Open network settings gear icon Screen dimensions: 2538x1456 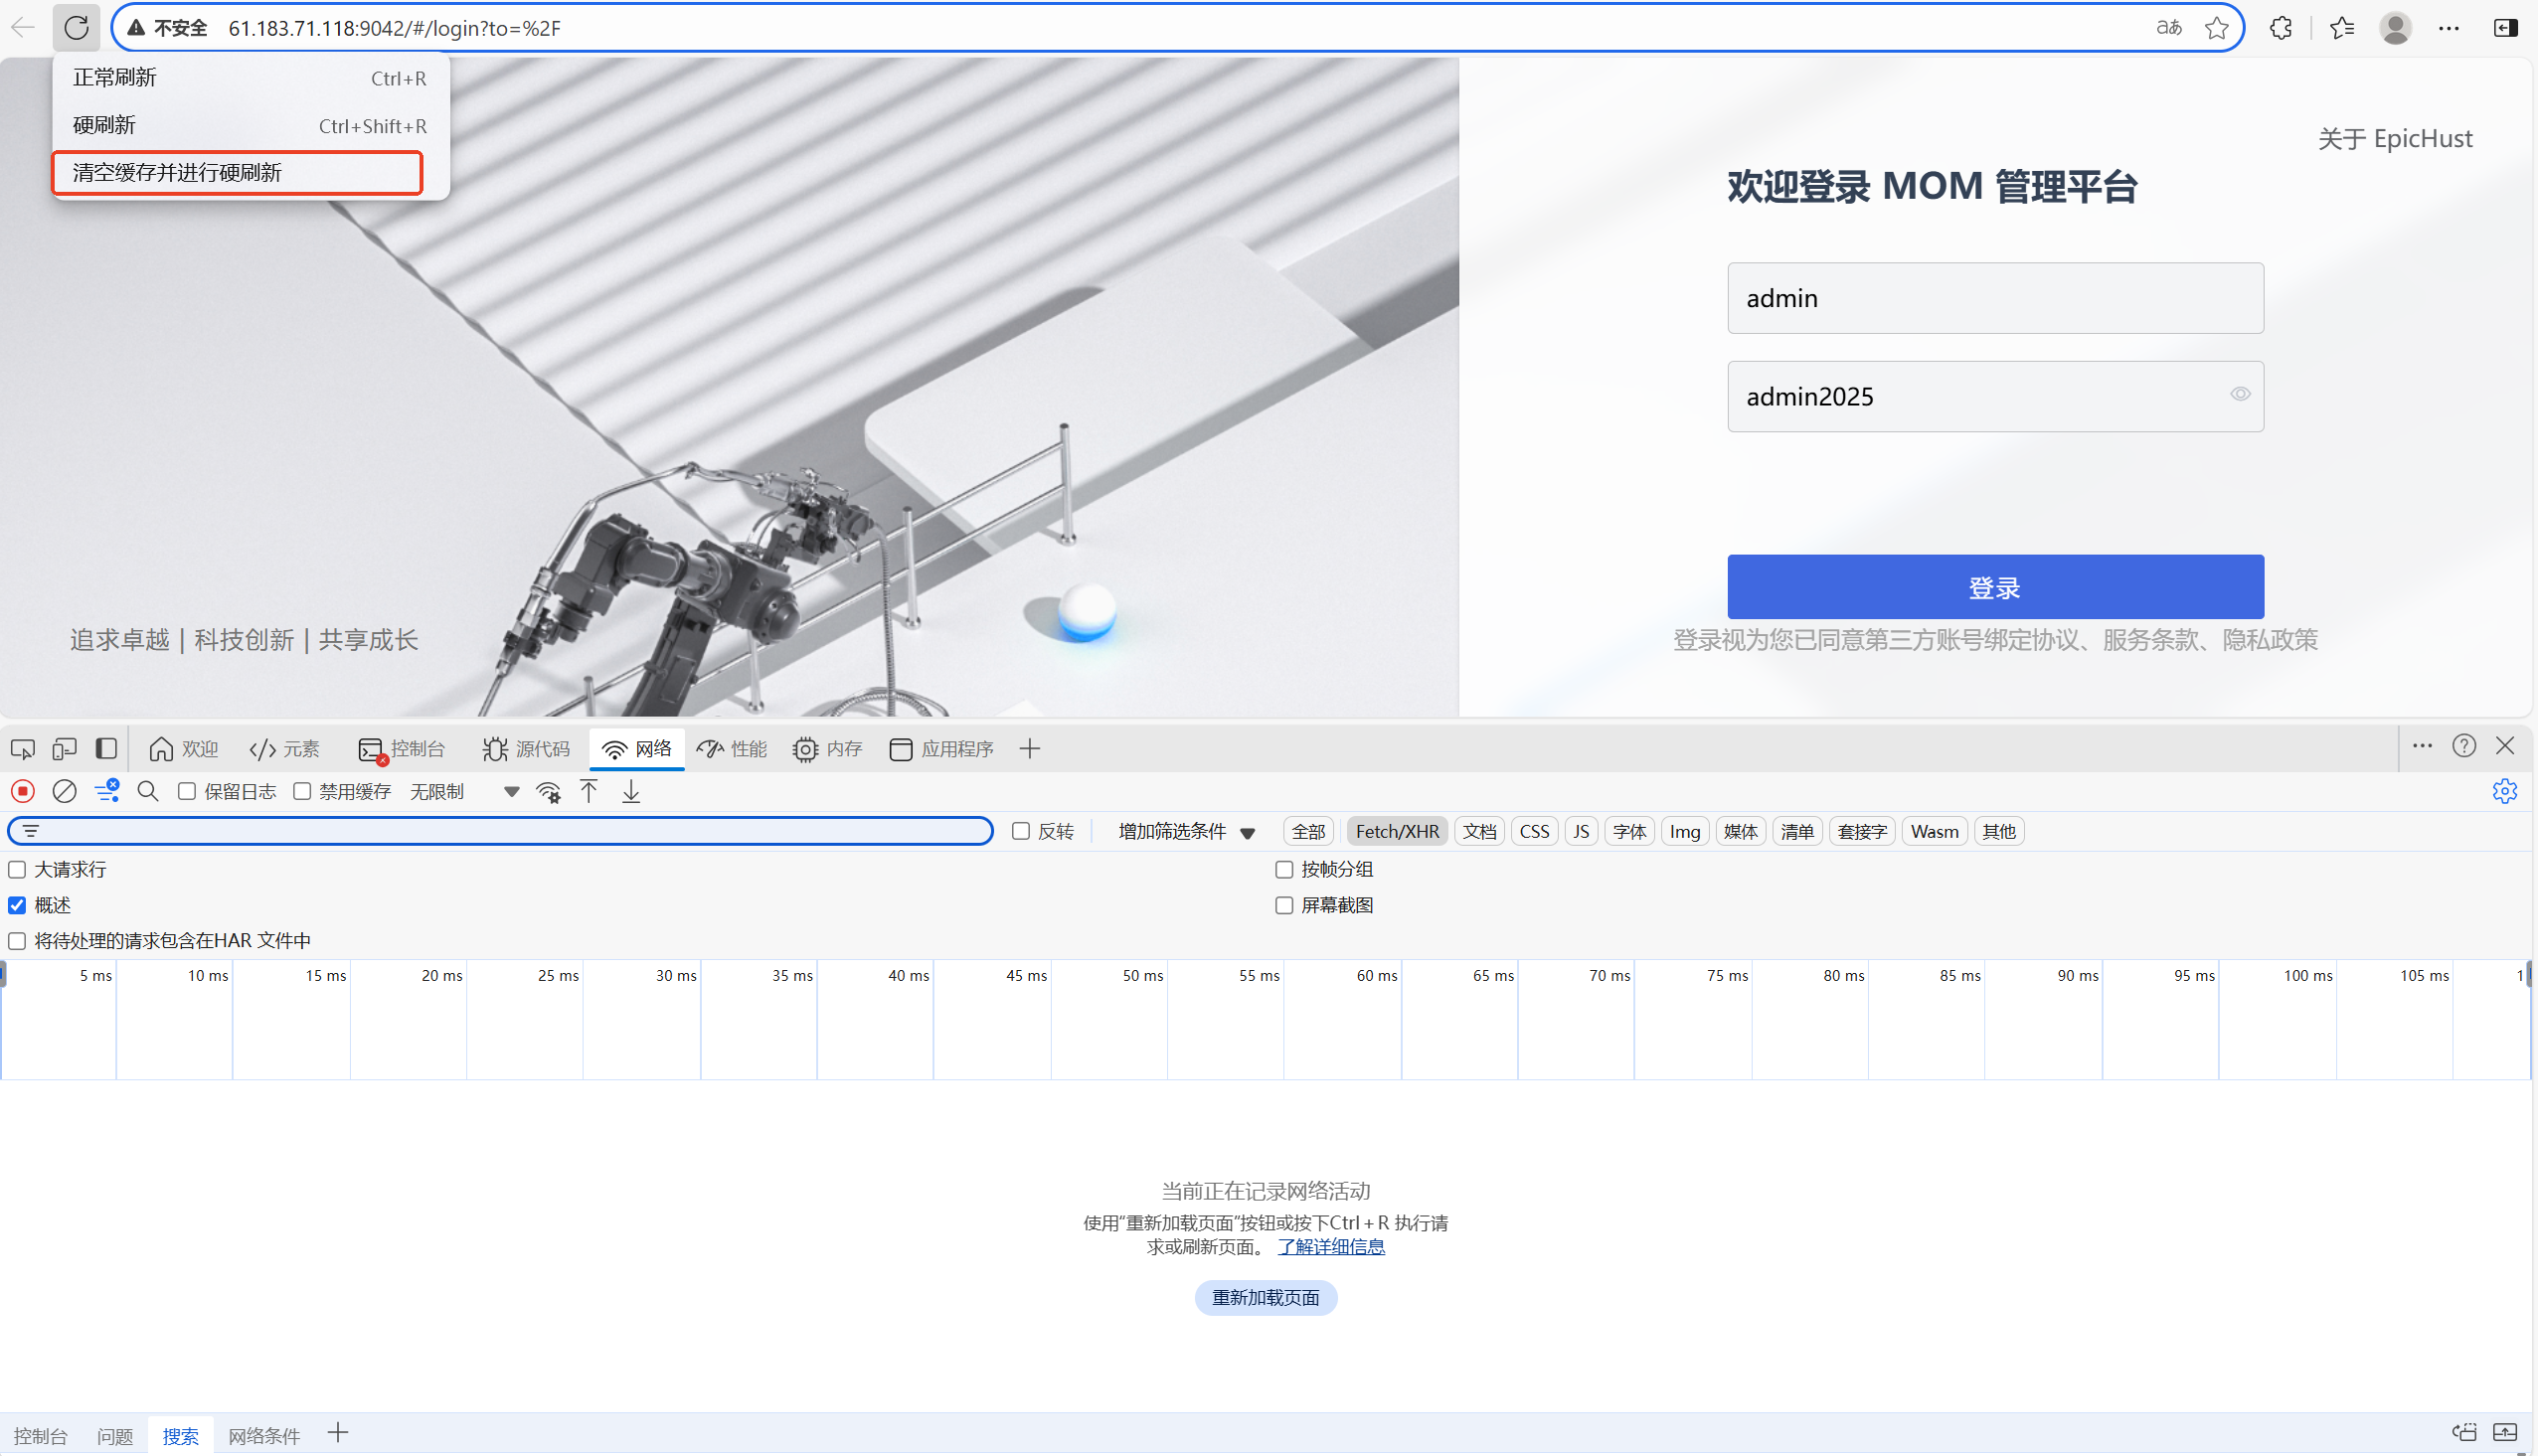coord(2505,792)
